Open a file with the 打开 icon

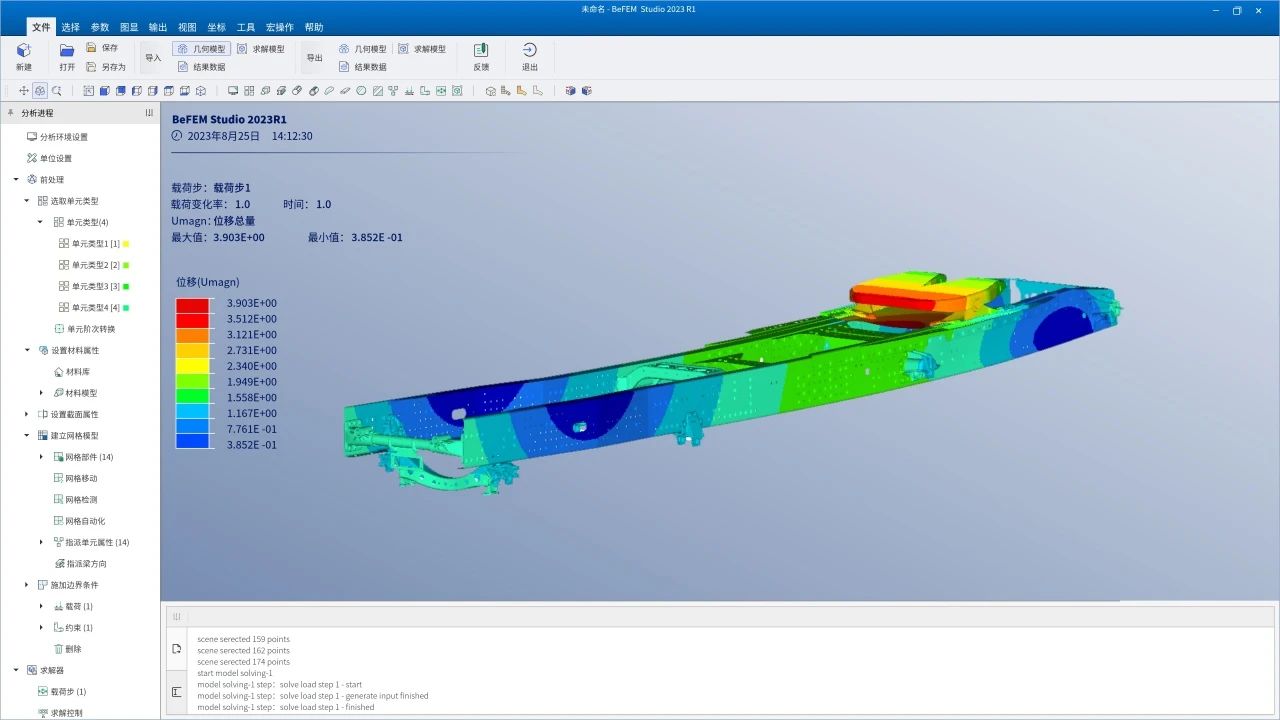(67, 51)
